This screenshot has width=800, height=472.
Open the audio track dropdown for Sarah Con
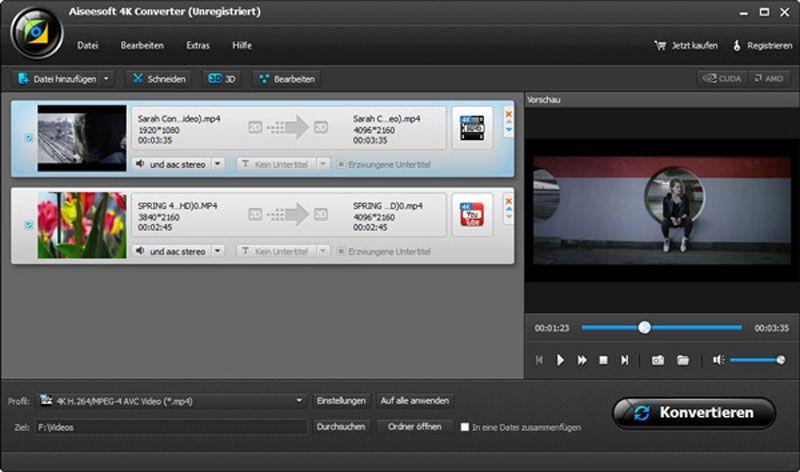coord(218,164)
